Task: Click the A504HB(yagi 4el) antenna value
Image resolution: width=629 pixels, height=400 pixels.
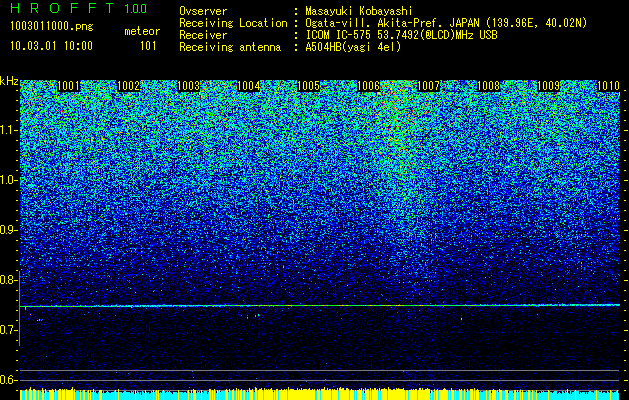Action: coord(353,47)
